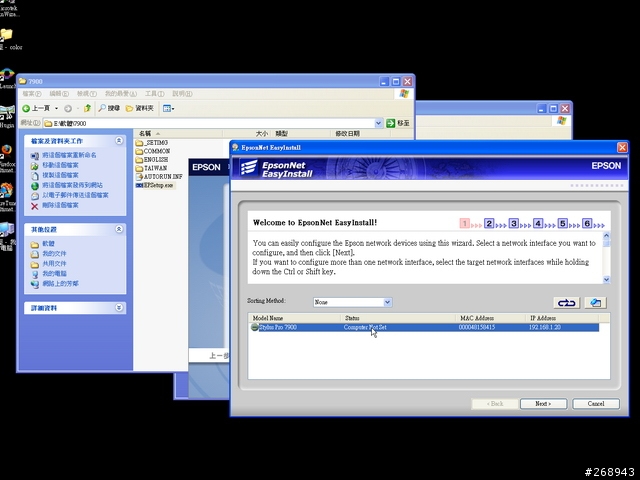Collapse the Other Places (其他位置) panel

[x=119, y=229]
